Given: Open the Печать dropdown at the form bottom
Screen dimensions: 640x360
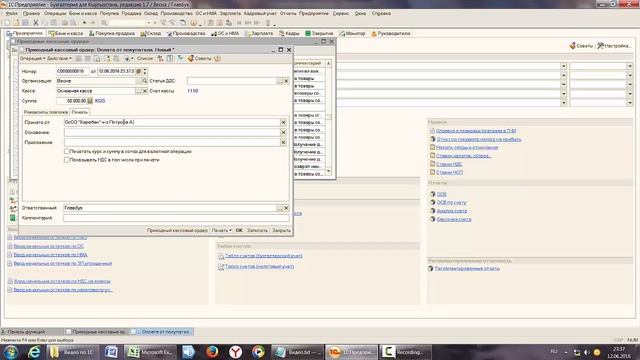Looking at the screenshot, I should pyautogui.click(x=221, y=230).
